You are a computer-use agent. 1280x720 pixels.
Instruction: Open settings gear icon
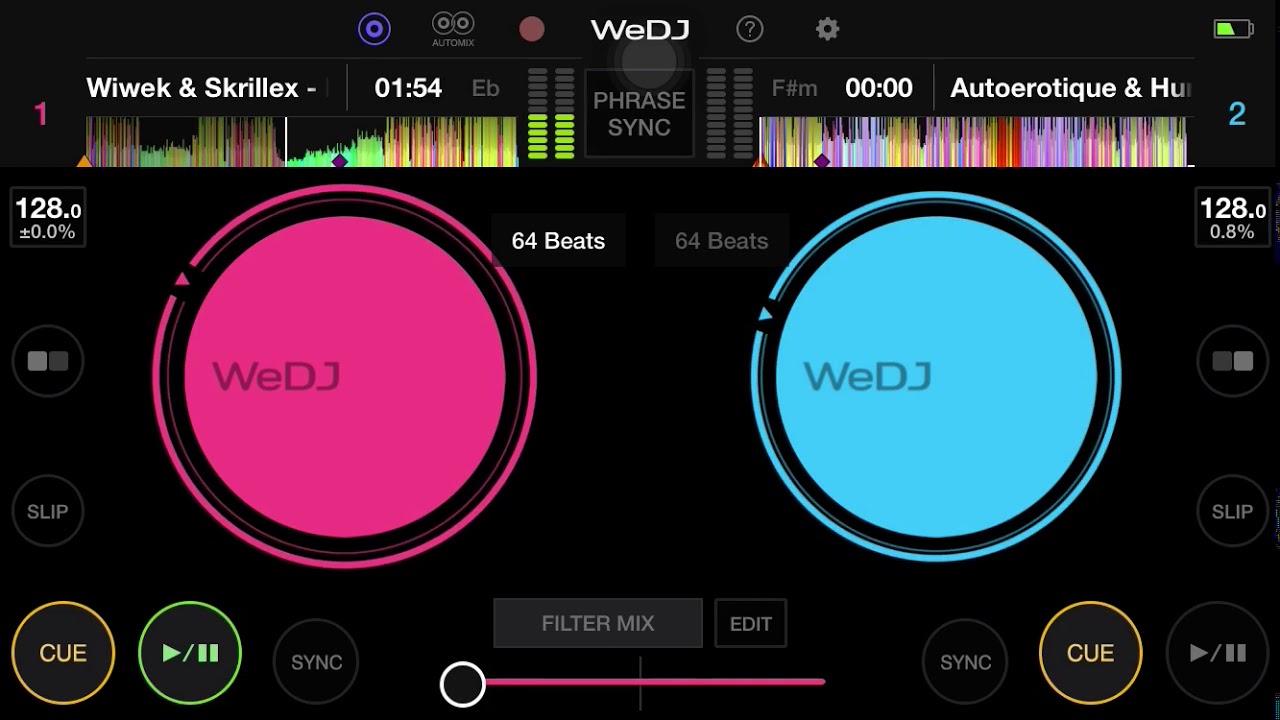tap(827, 29)
